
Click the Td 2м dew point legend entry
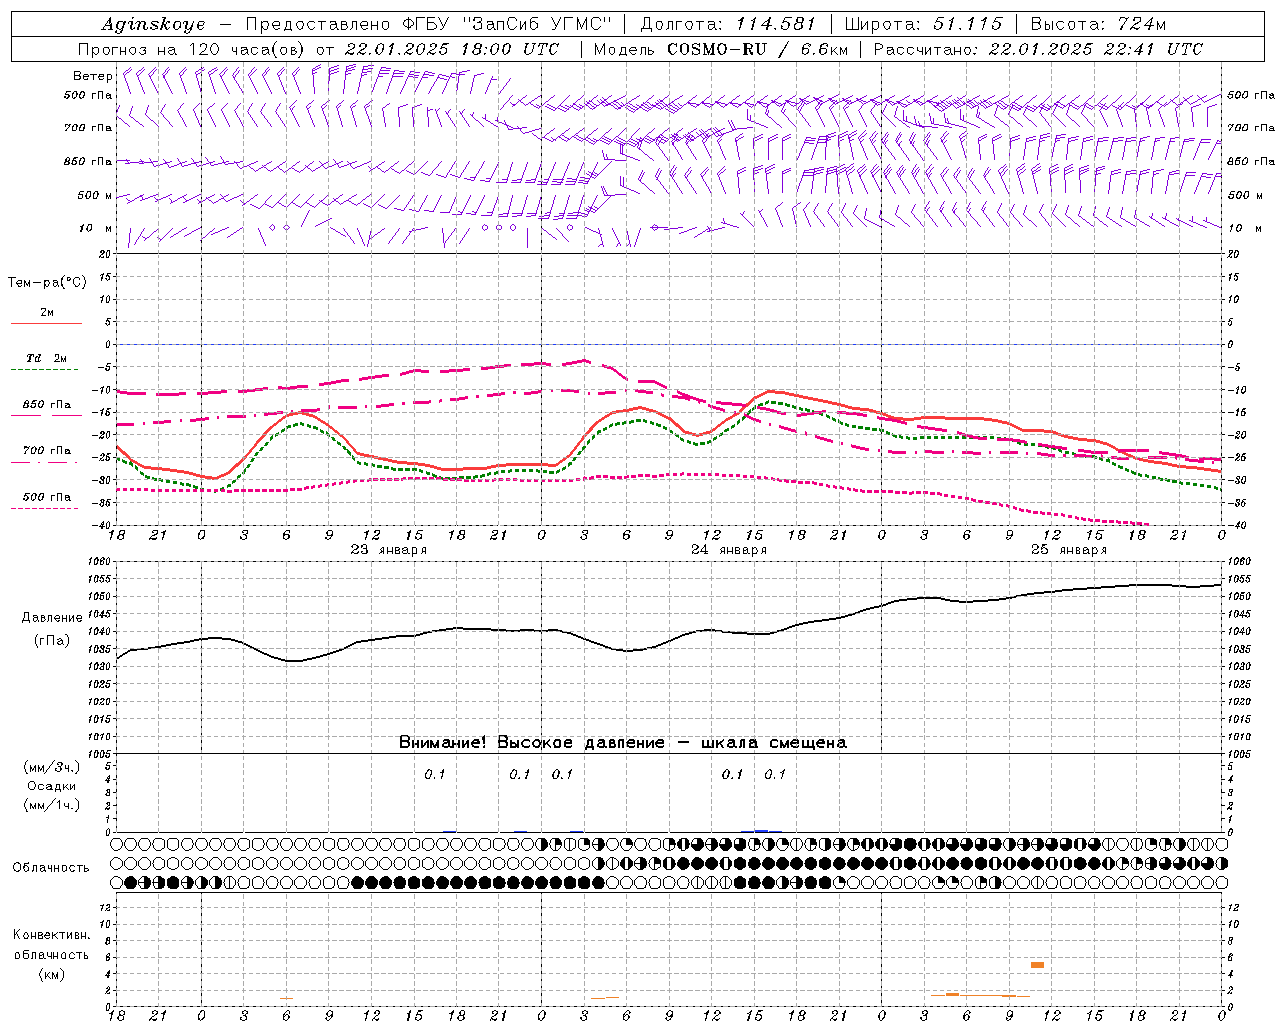point(46,358)
